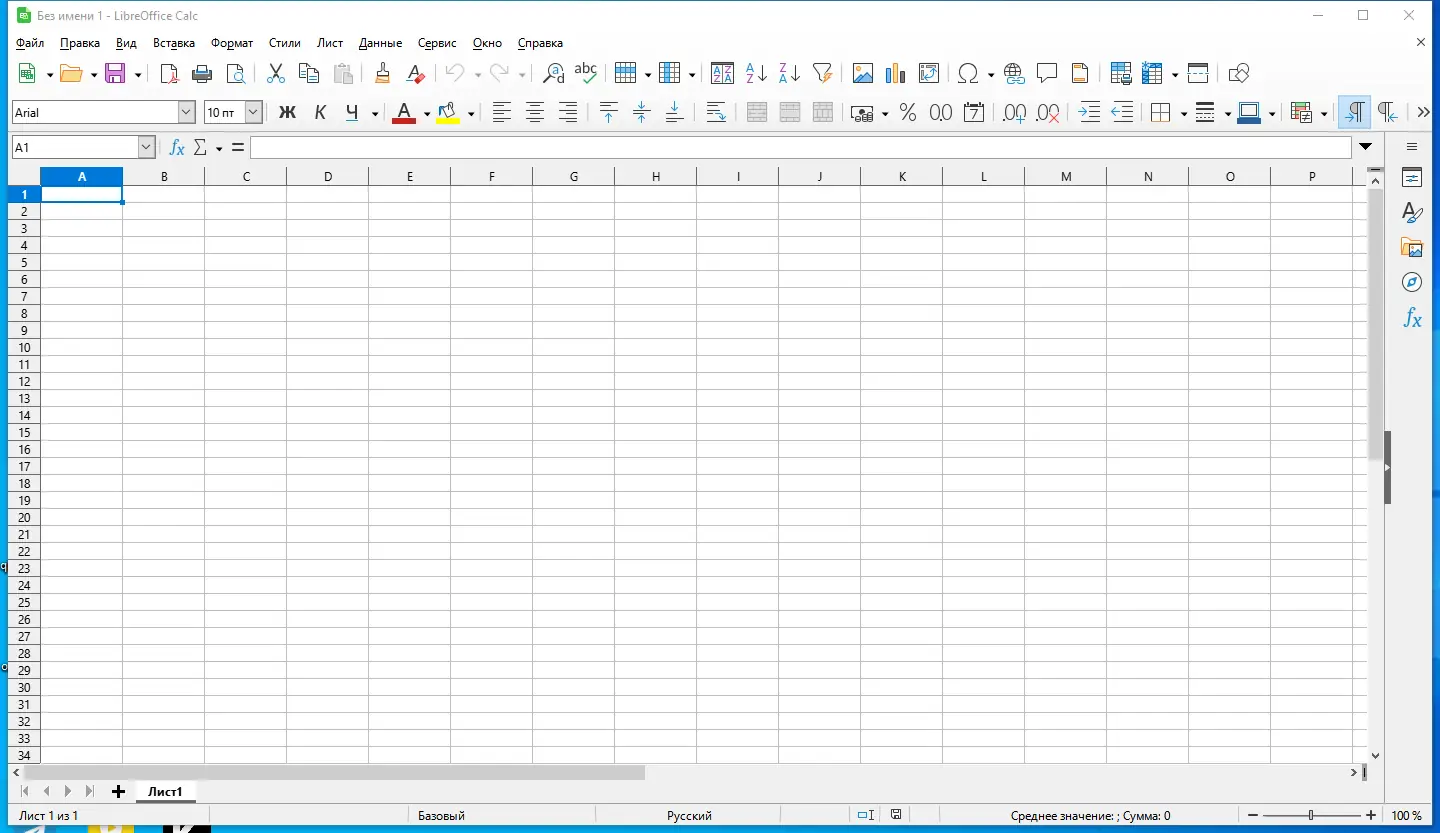Open the sidebar Properties panel

tap(1412, 178)
